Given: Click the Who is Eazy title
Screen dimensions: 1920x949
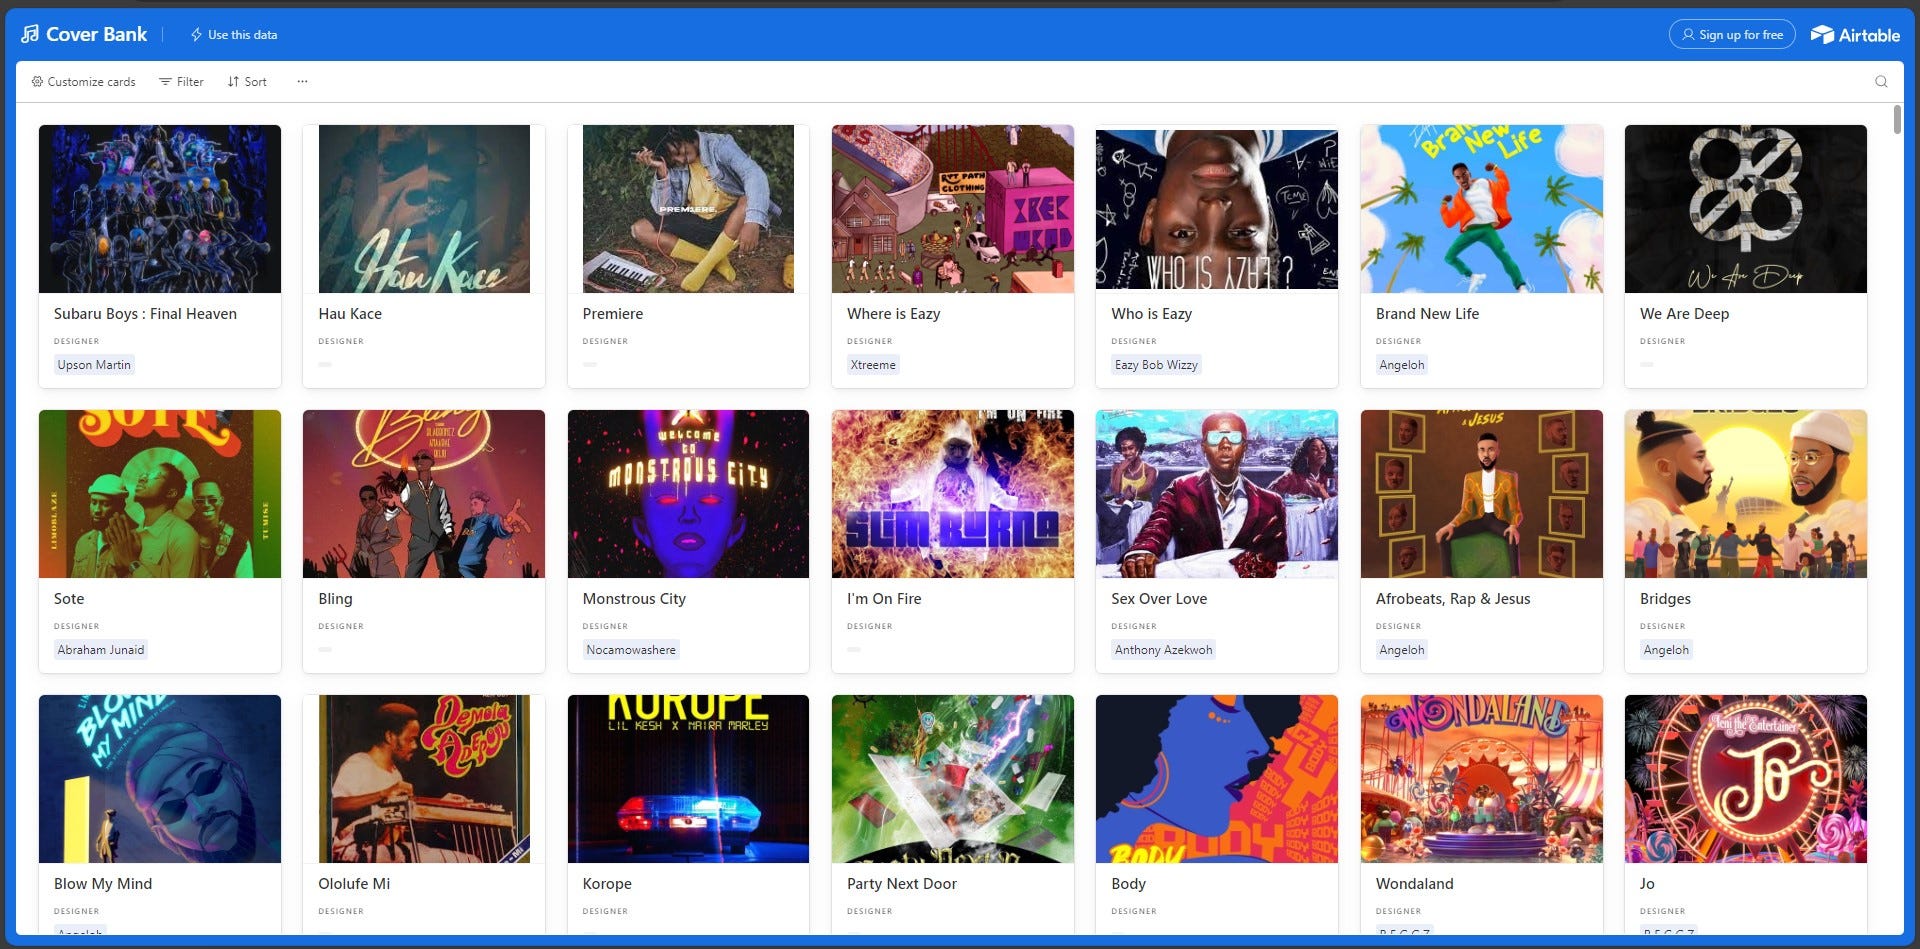Looking at the screenshot, I should pos(1151,314).
